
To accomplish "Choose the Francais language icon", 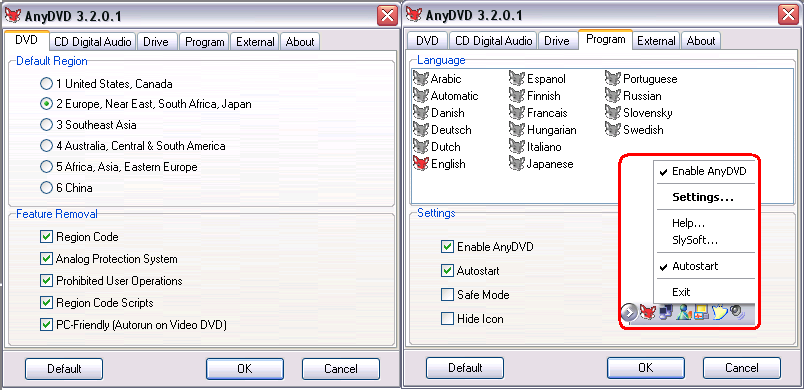I will coord(517,112).
